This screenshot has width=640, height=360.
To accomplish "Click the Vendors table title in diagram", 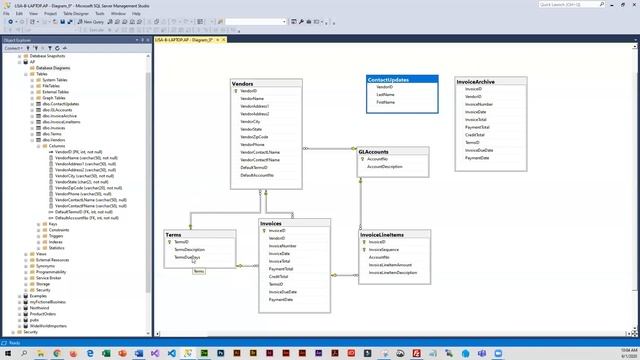I will tap(242, 84).
